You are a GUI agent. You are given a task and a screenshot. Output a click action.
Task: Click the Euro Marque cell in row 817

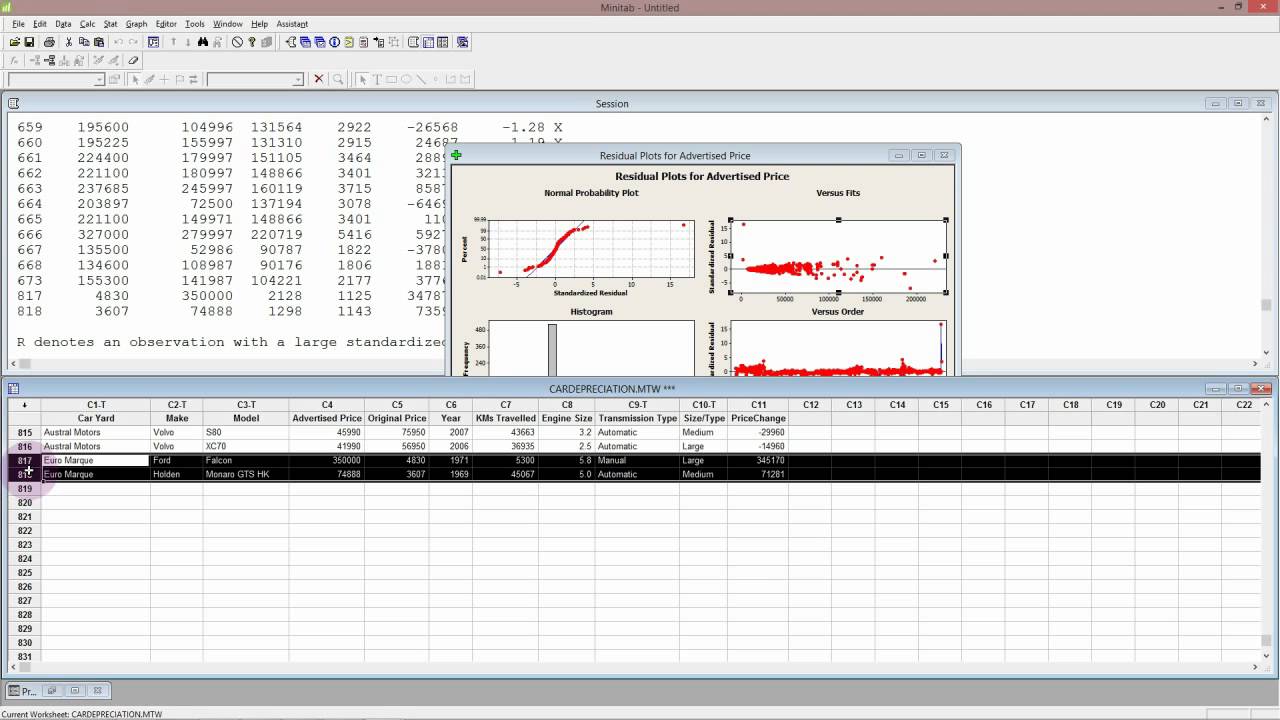(96, 461)
